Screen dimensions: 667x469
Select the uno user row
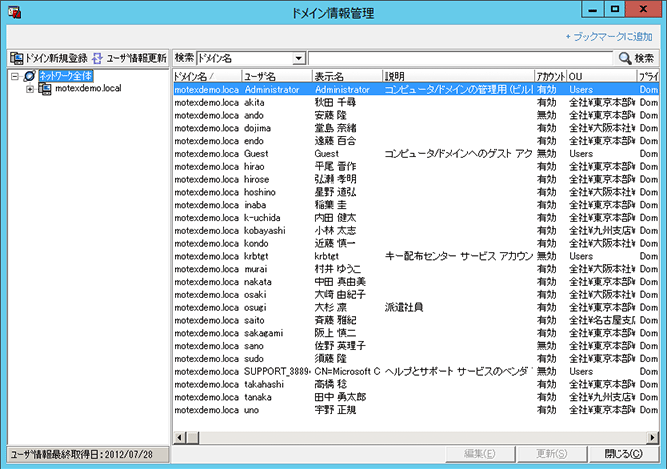tap(416, 410)
